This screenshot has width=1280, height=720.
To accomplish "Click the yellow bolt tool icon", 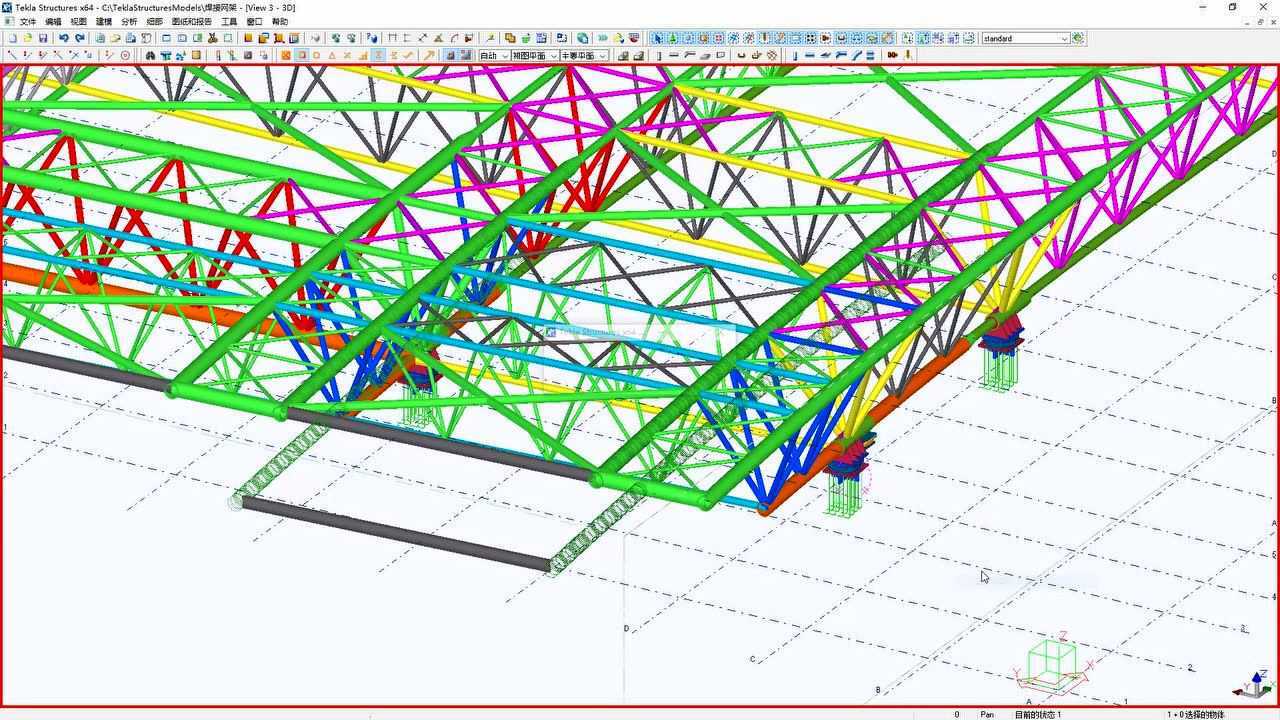I will [907, 55].
